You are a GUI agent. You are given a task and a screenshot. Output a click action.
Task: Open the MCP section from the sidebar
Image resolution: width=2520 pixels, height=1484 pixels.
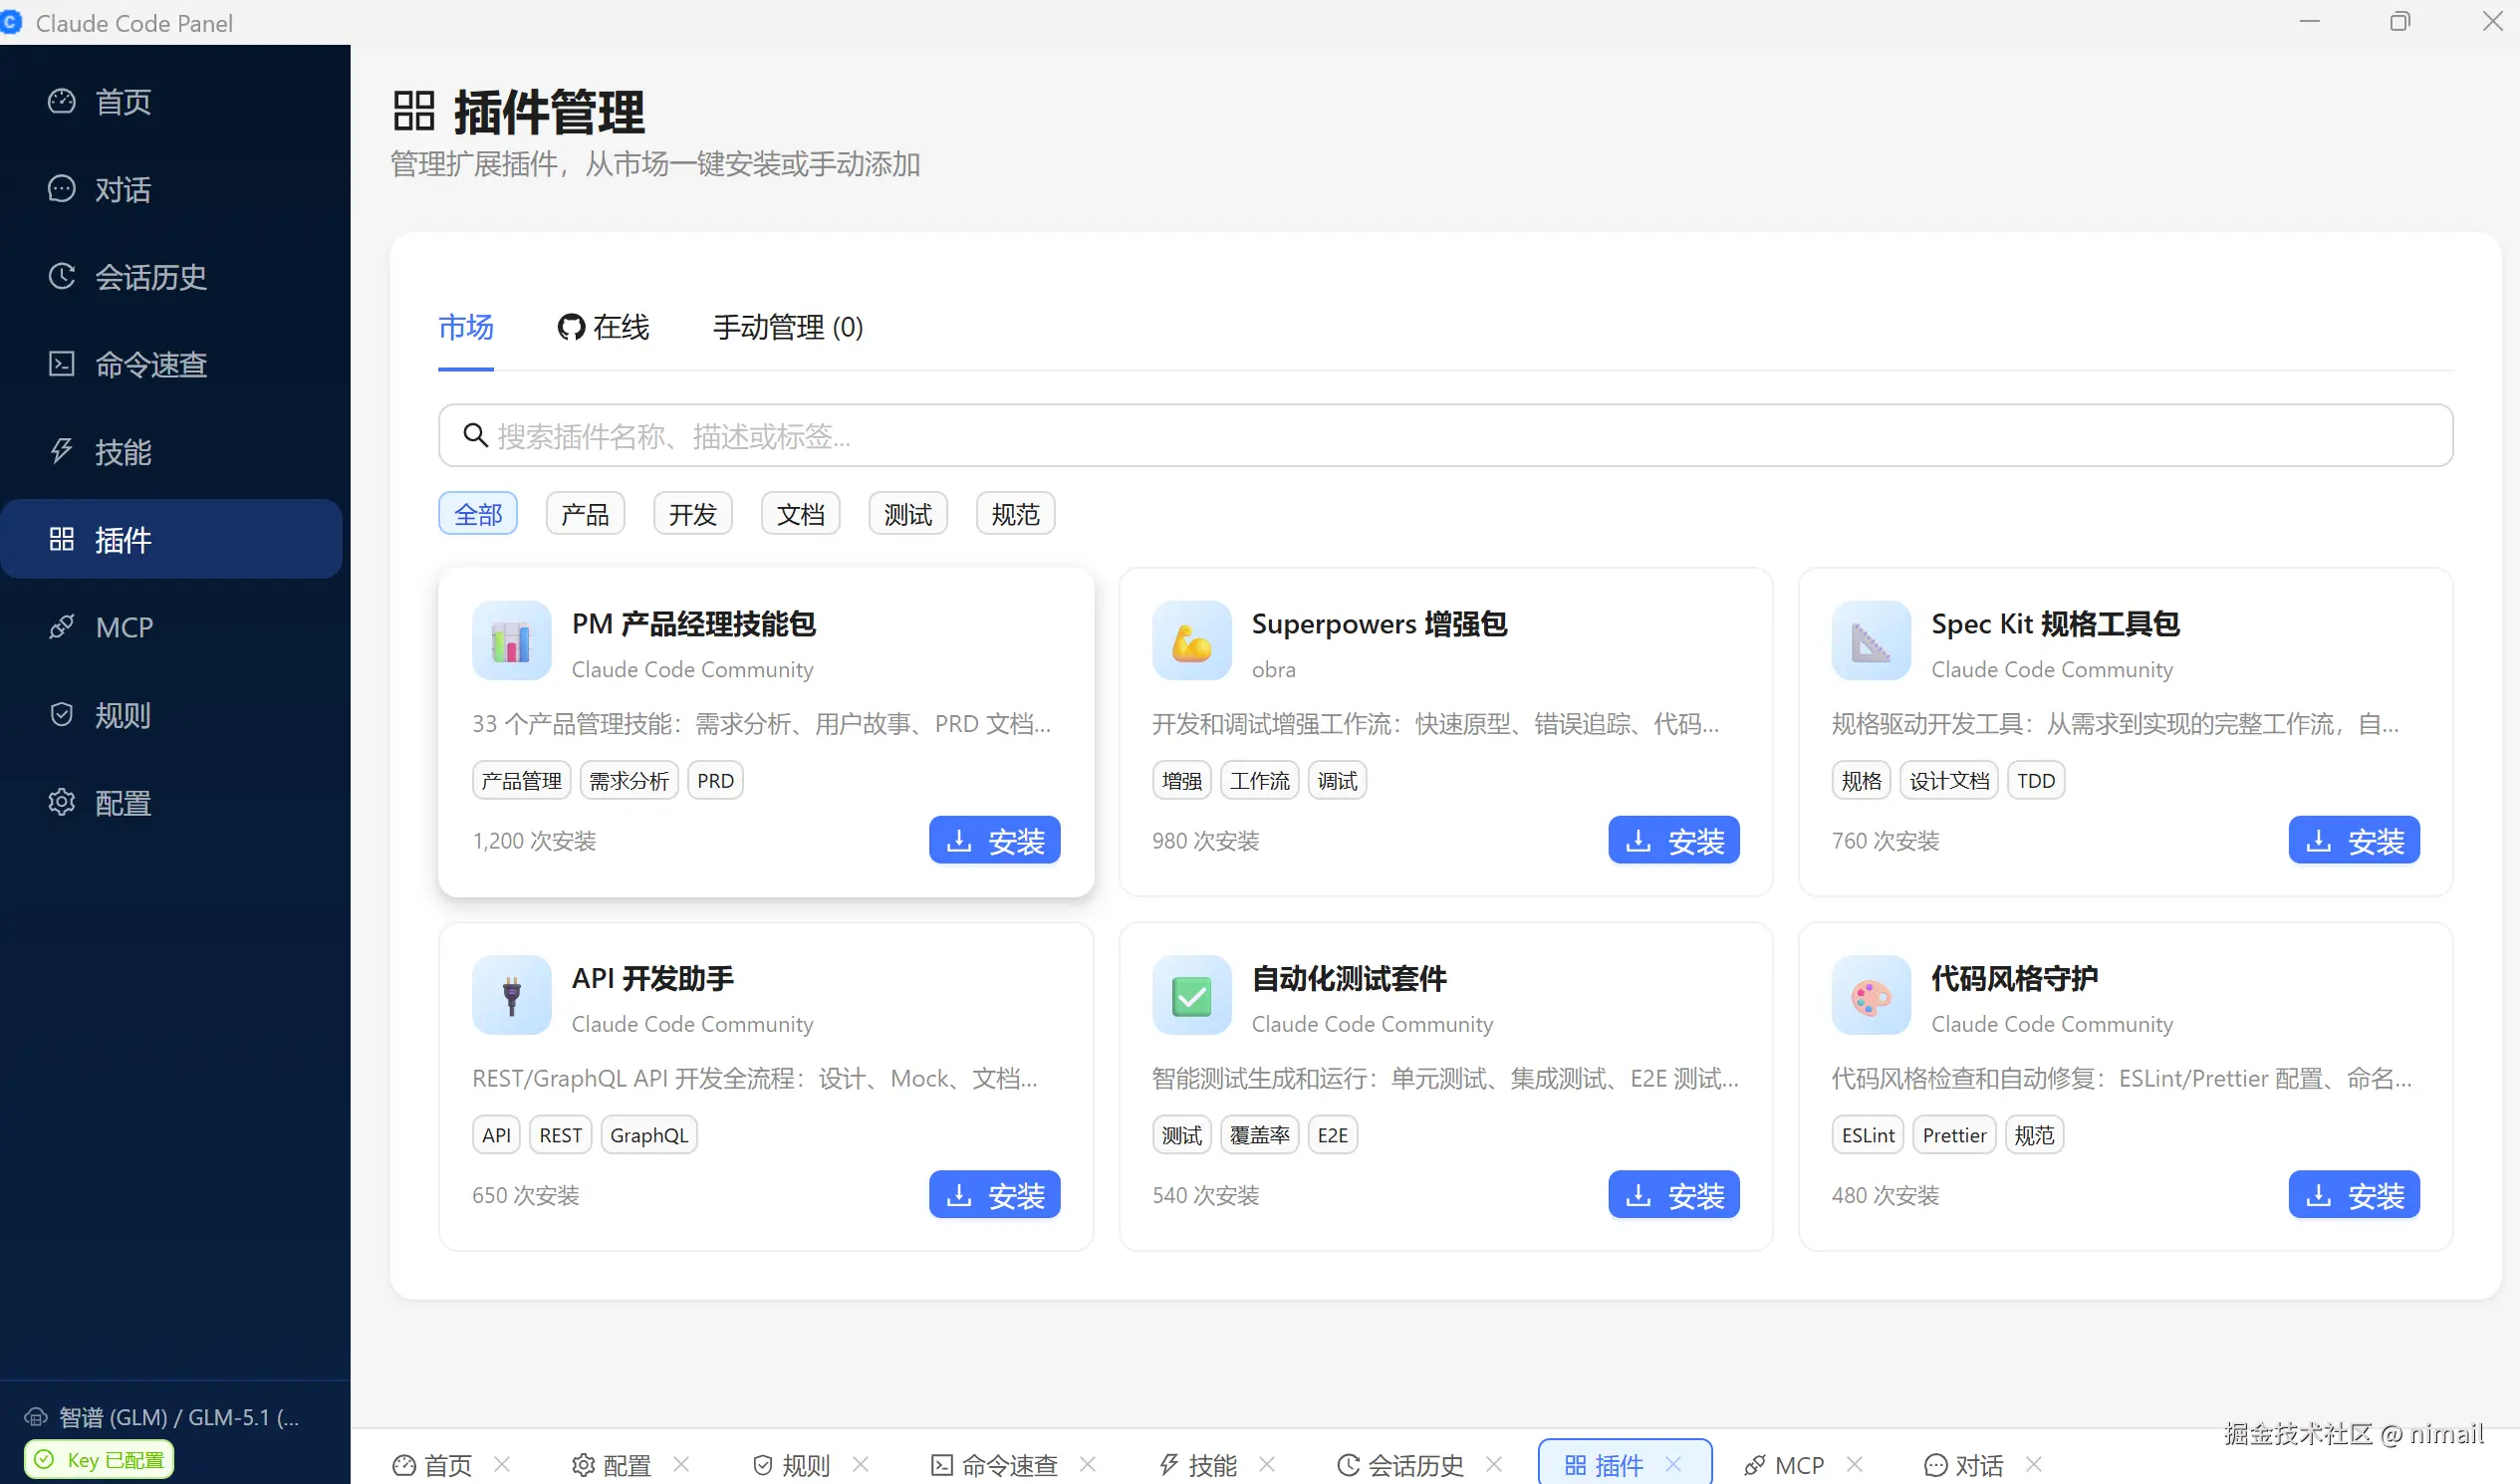[x=123, y=627]
